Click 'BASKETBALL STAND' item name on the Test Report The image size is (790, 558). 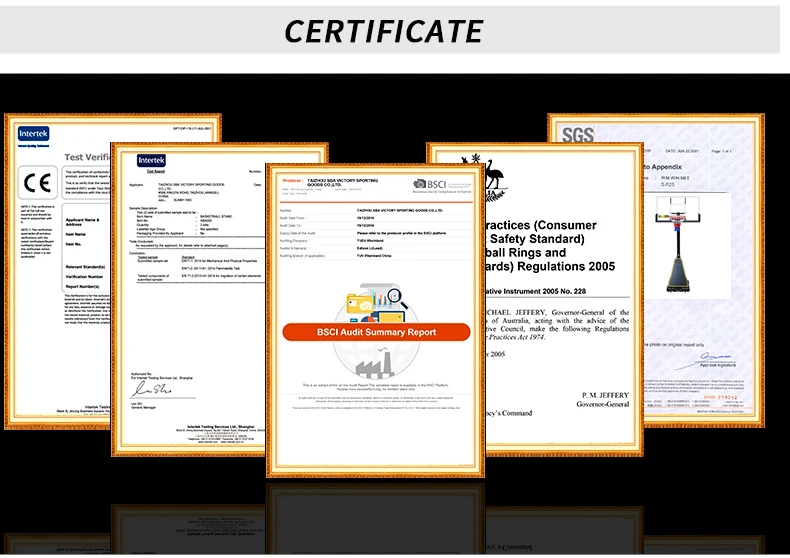[216, 217]
